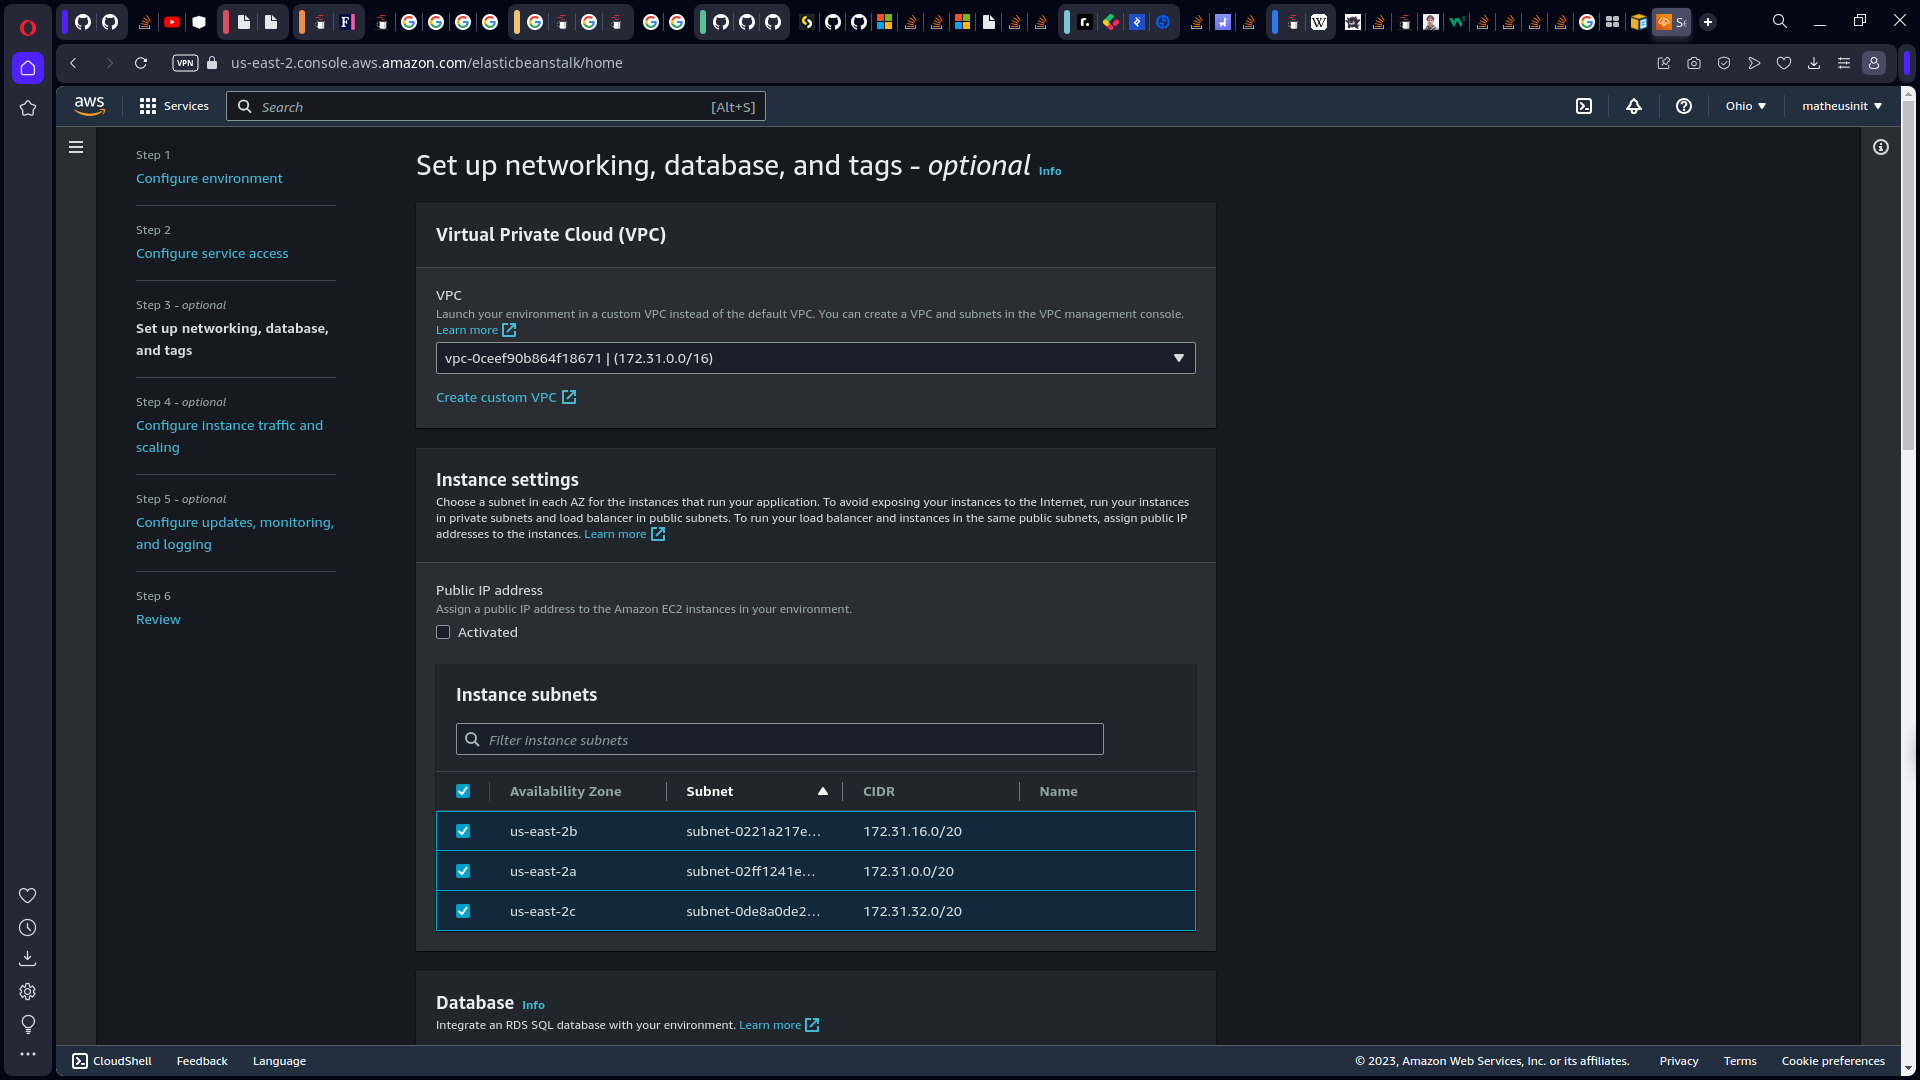Sort subnets by the Subnet column arrow

[x=823, y=791]
